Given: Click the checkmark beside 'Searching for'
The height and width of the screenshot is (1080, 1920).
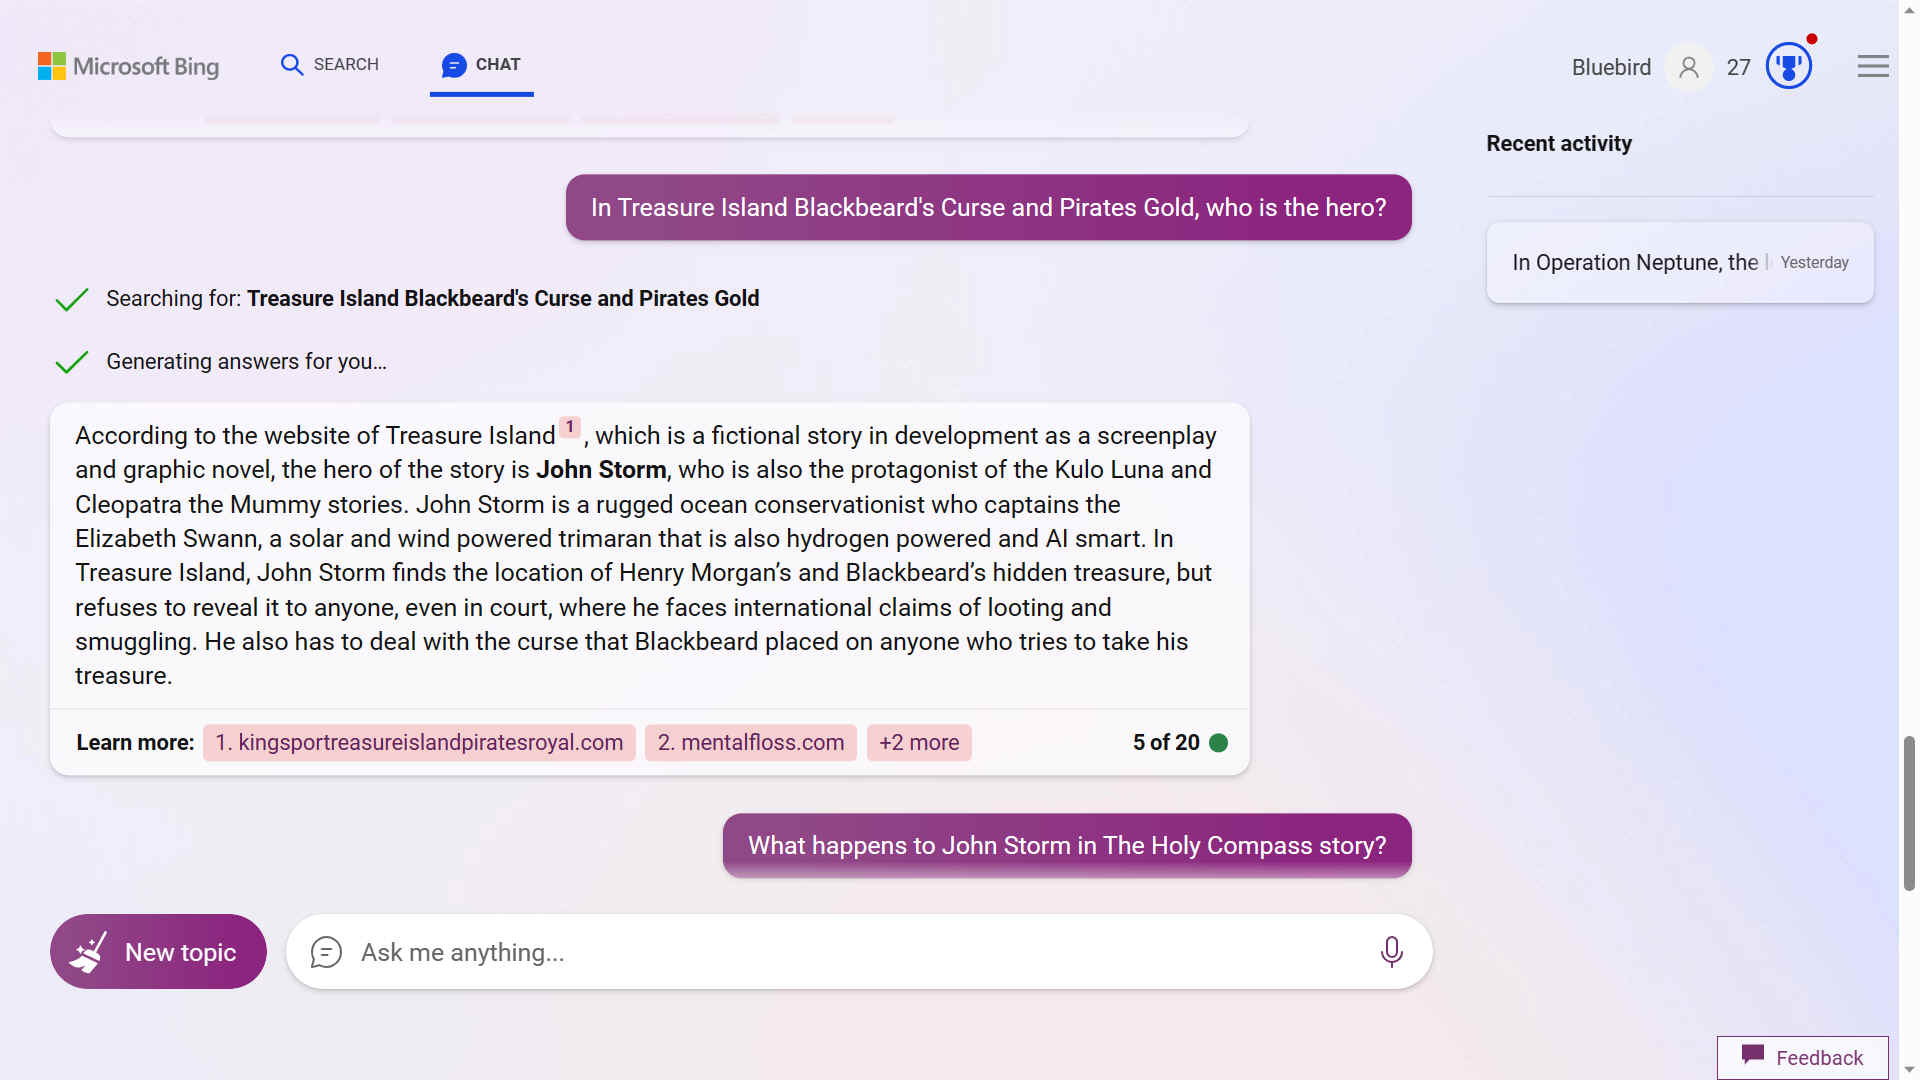Looking at the screenshot, I should 72,299.
